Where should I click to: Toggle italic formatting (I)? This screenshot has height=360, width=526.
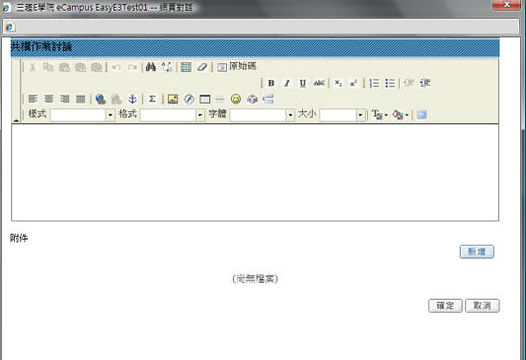point(287,83)
